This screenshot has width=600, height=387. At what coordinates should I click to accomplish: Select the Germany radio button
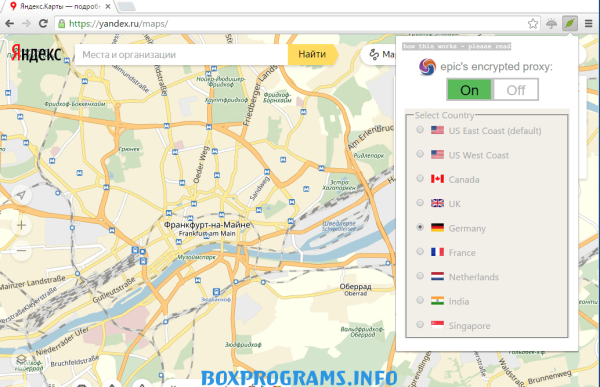(420, 227)
